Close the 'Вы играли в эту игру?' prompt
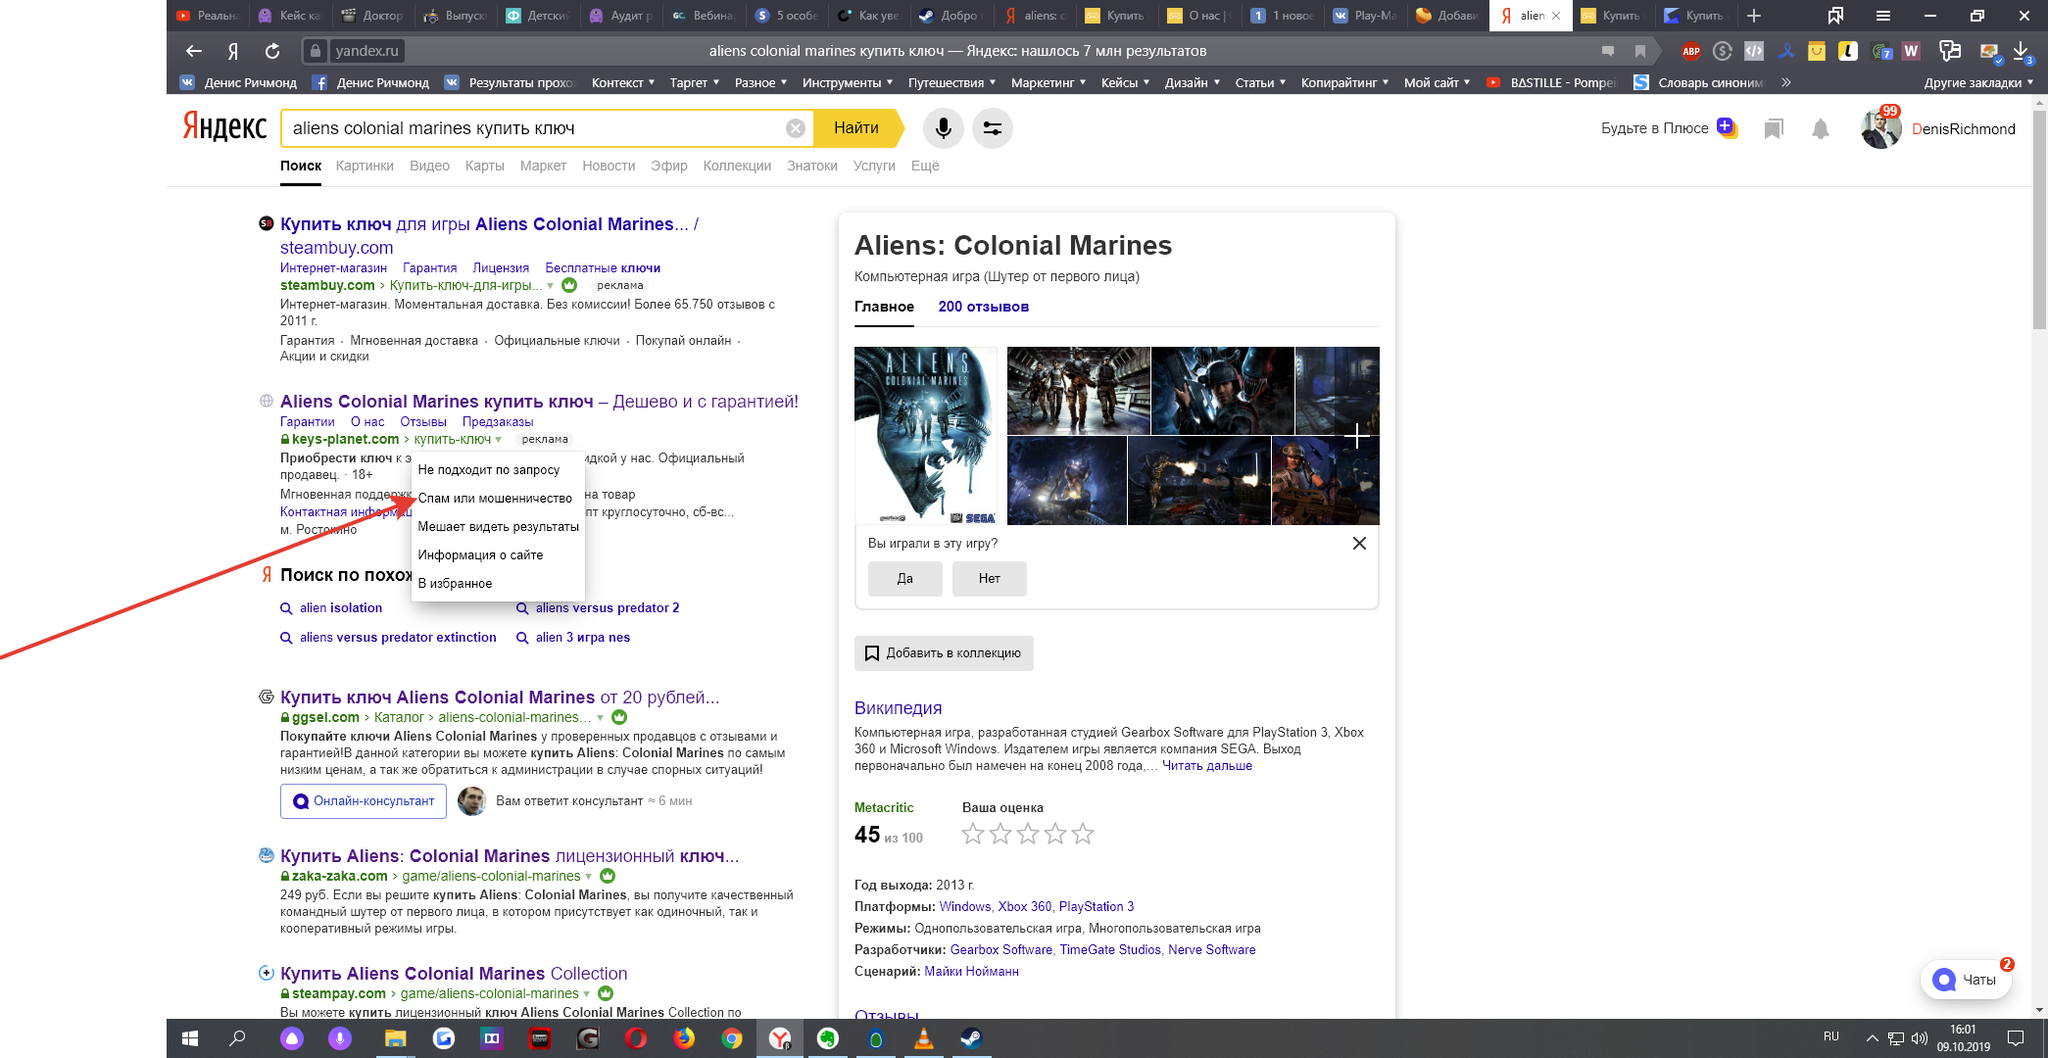2048x1058 pixels. (1359, 543)
